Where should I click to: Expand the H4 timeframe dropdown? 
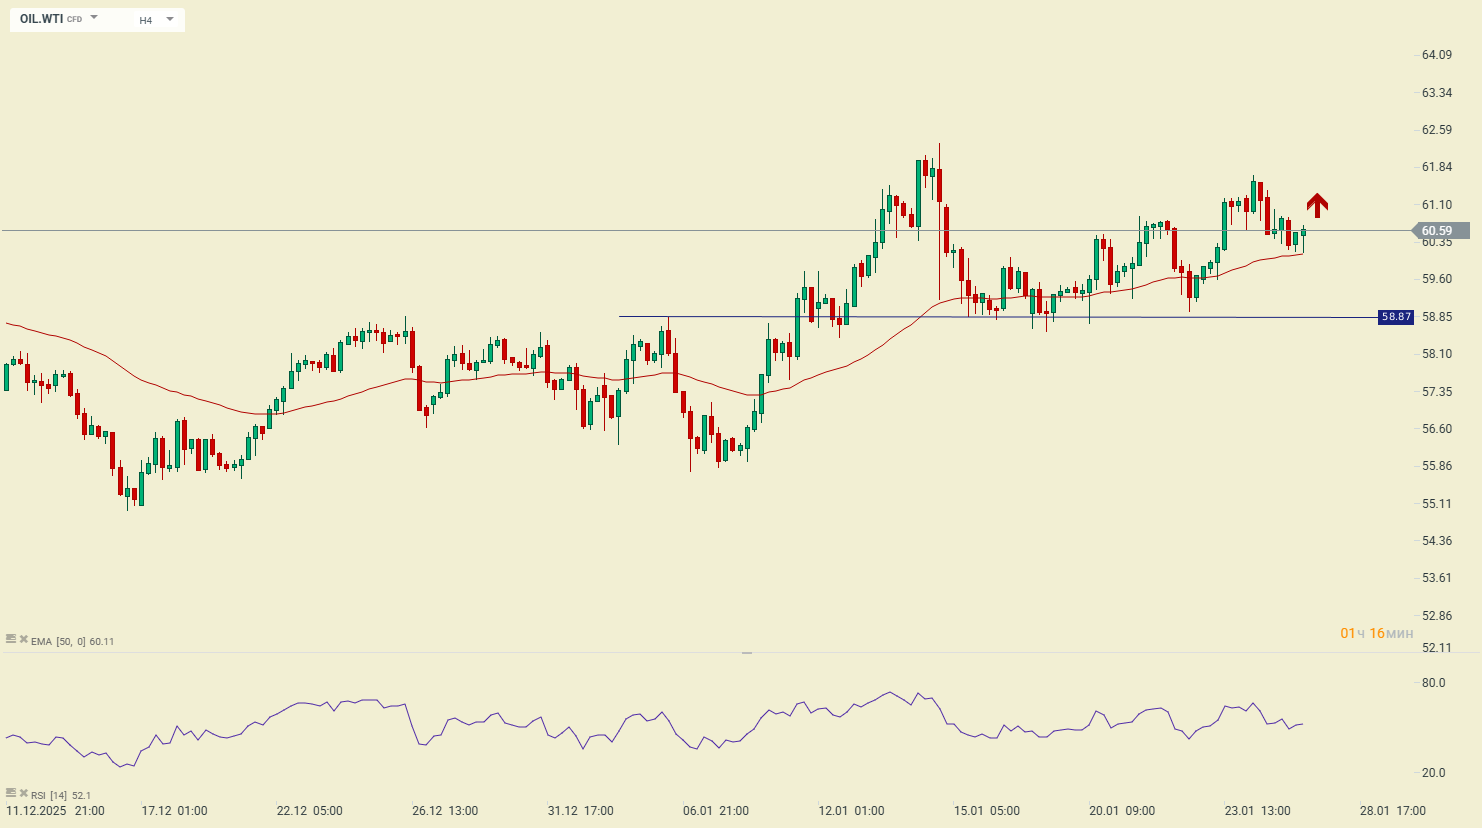click(x=157, y=20)
